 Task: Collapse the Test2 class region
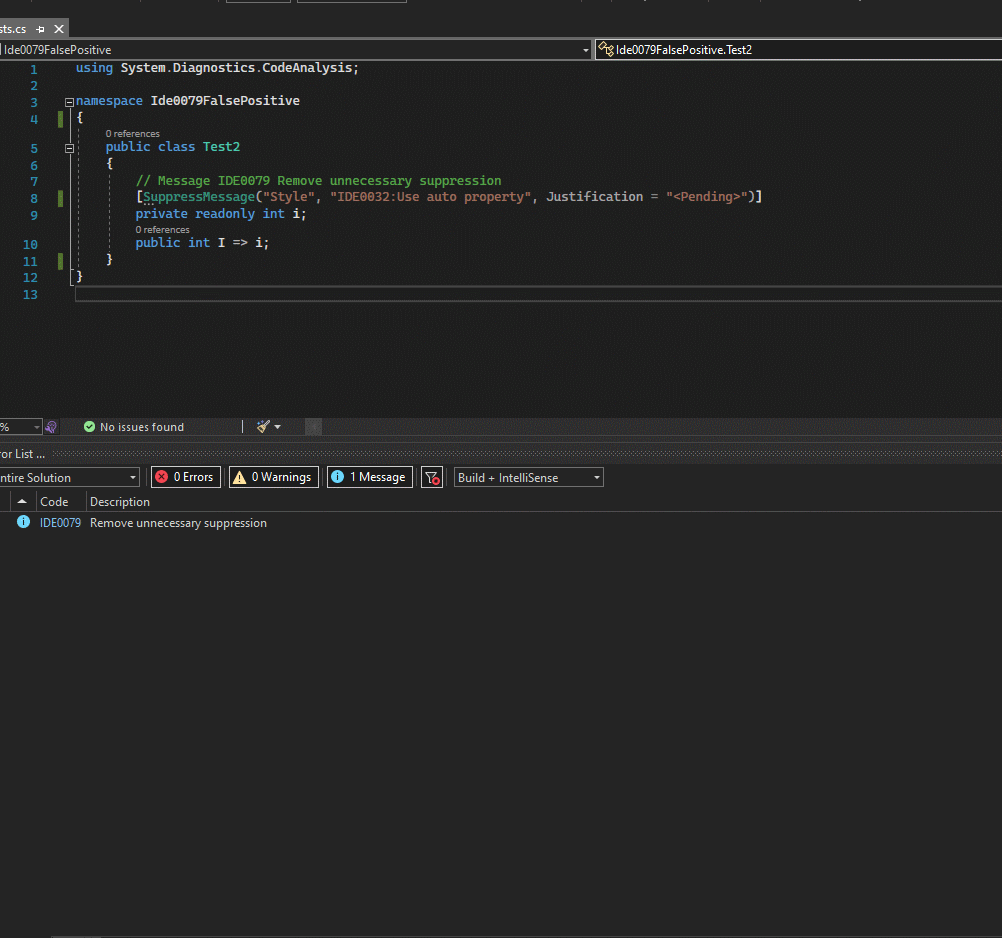click(68, 147)
